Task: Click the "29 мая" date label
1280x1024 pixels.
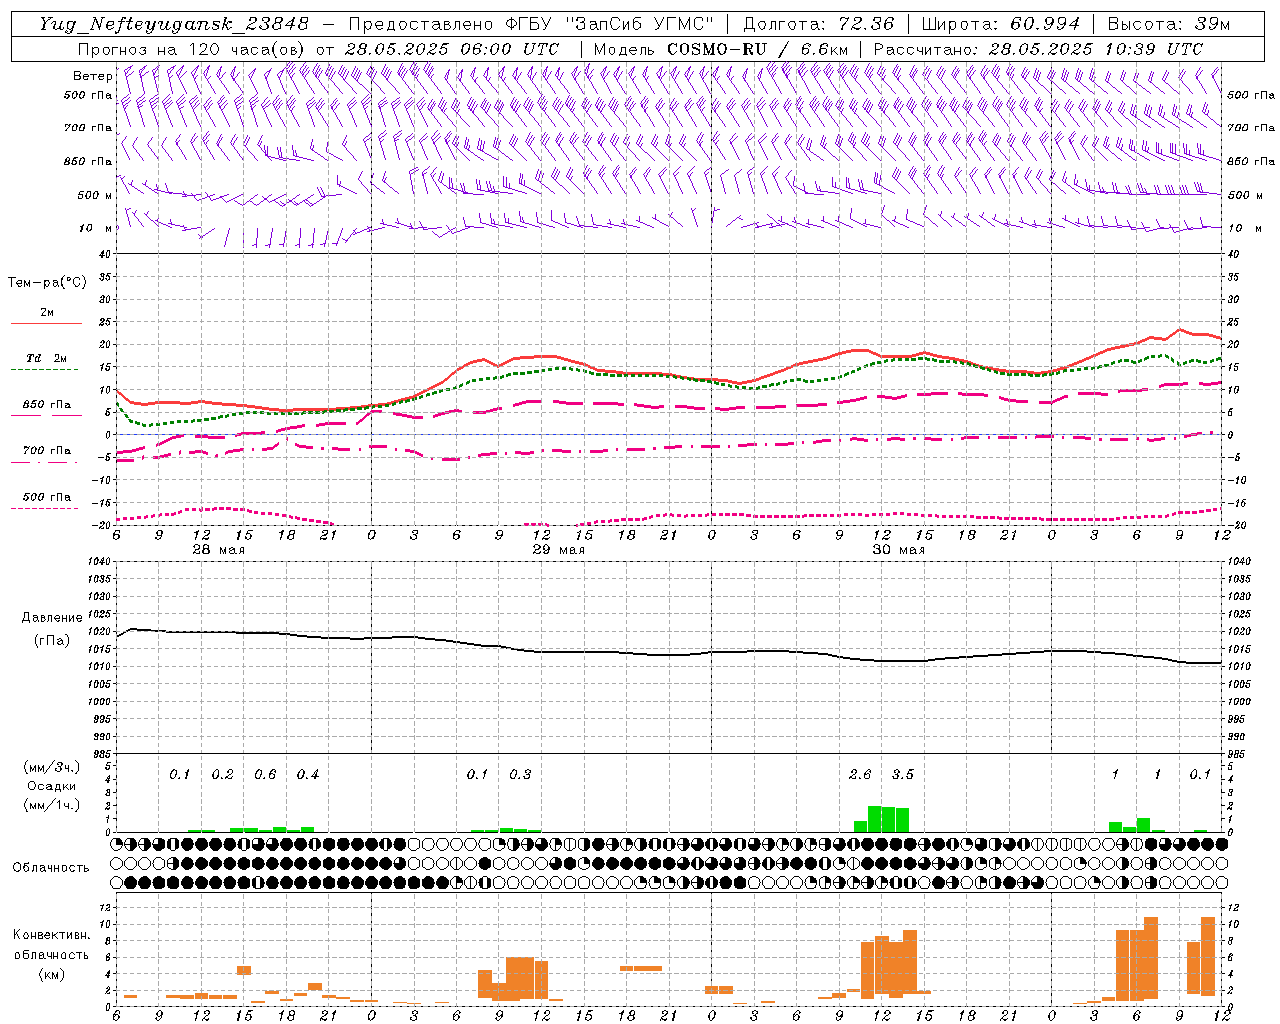Action: point(558,550)
